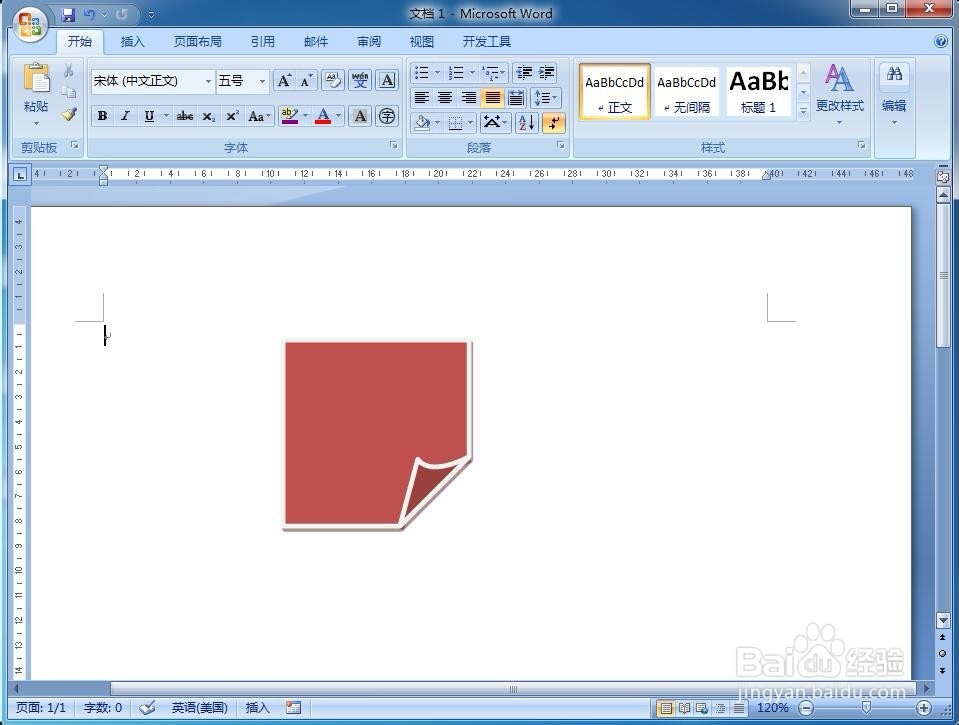The width and height of the screenshot is (959, 725).
Task: Apply 标题 1 style
Action: (x=758, y=92)
